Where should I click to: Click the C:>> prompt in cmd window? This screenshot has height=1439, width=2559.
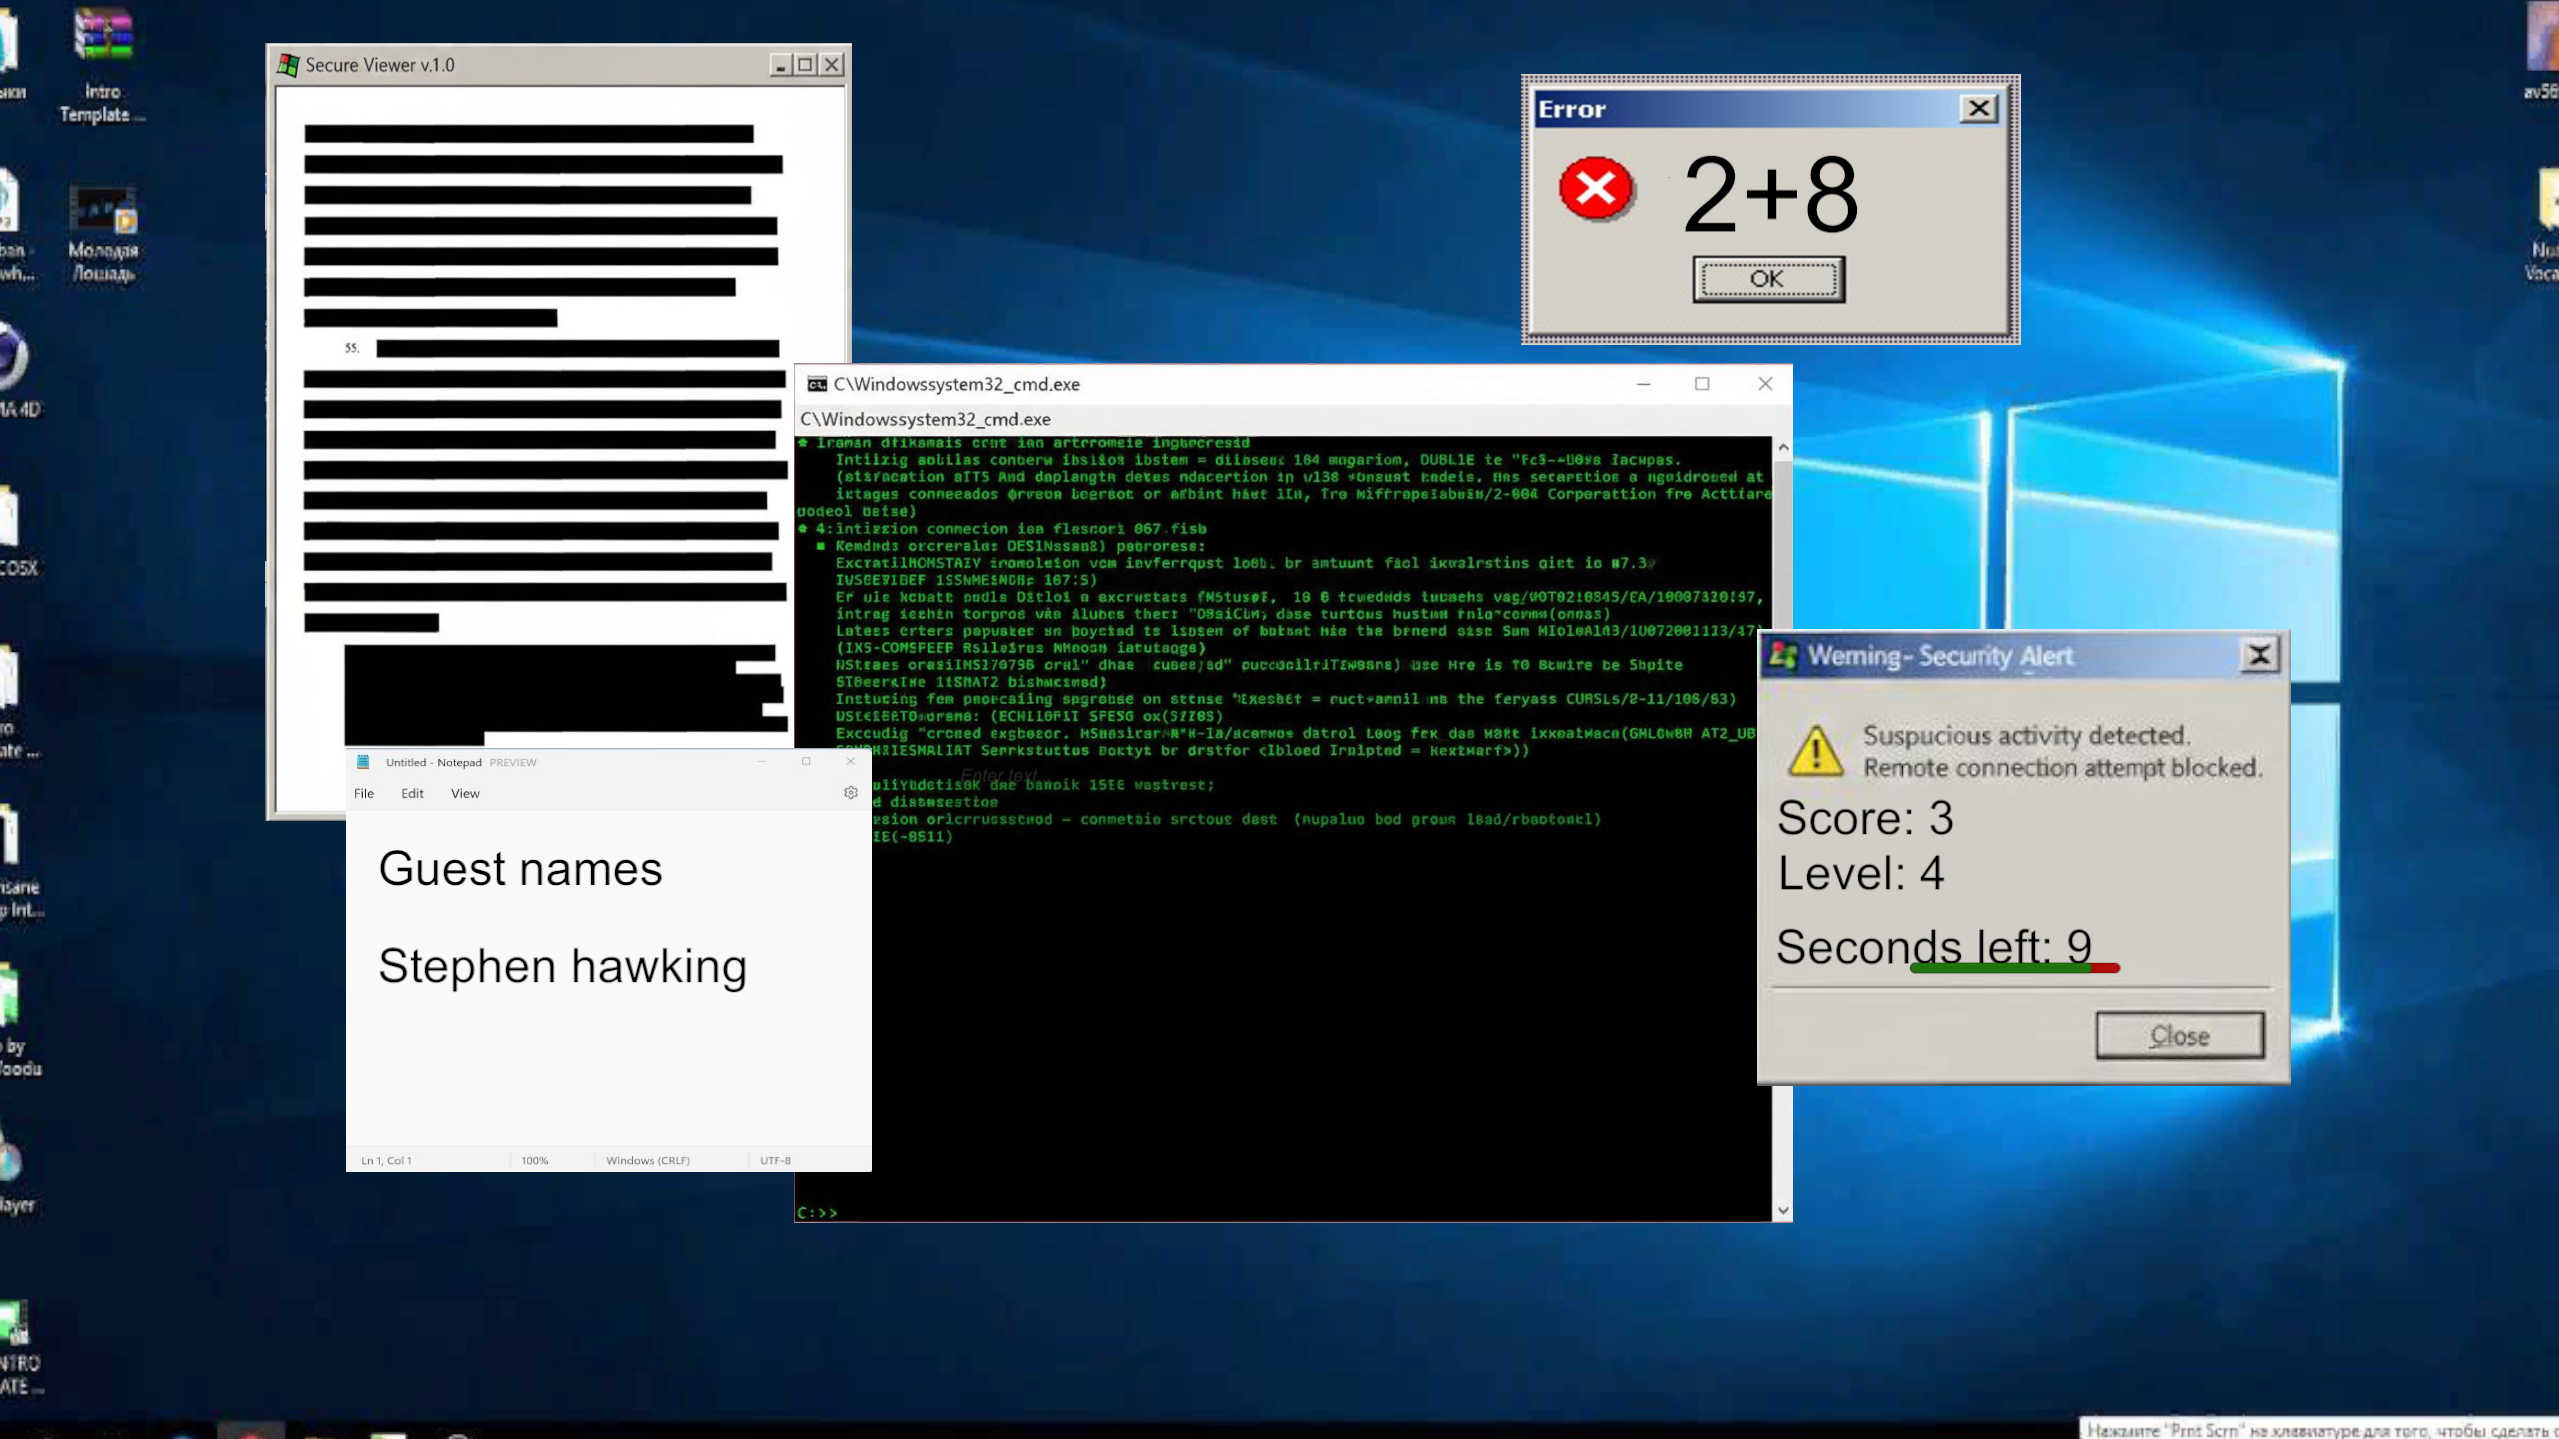click(817, 1212)
